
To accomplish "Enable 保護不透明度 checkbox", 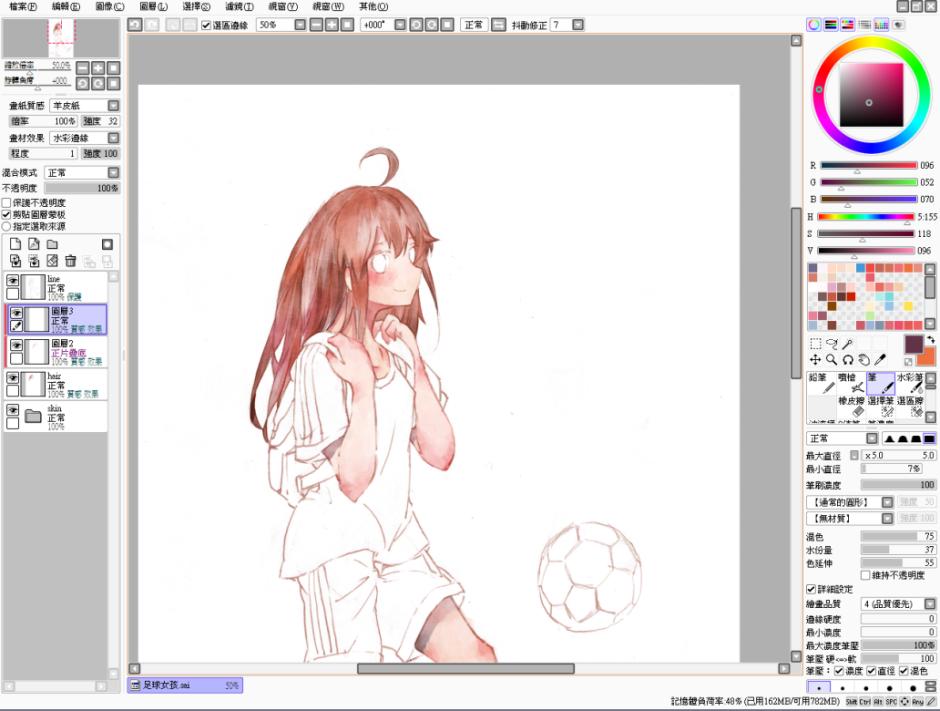I will coord(6,203).
